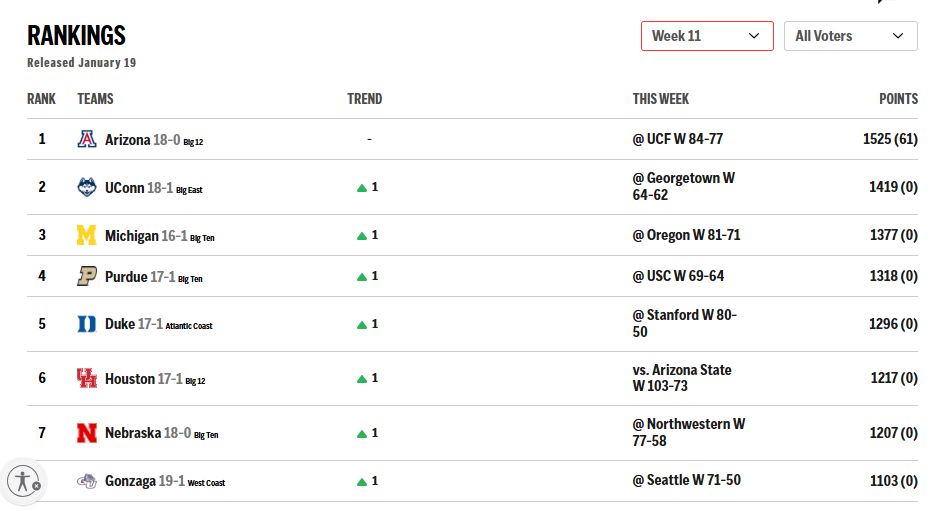Open the @ Seattle W 71-50 game recap
Image resolution: width=948 pixels, height=511 pixels.
pyautogui.click(x=686, y=481)
